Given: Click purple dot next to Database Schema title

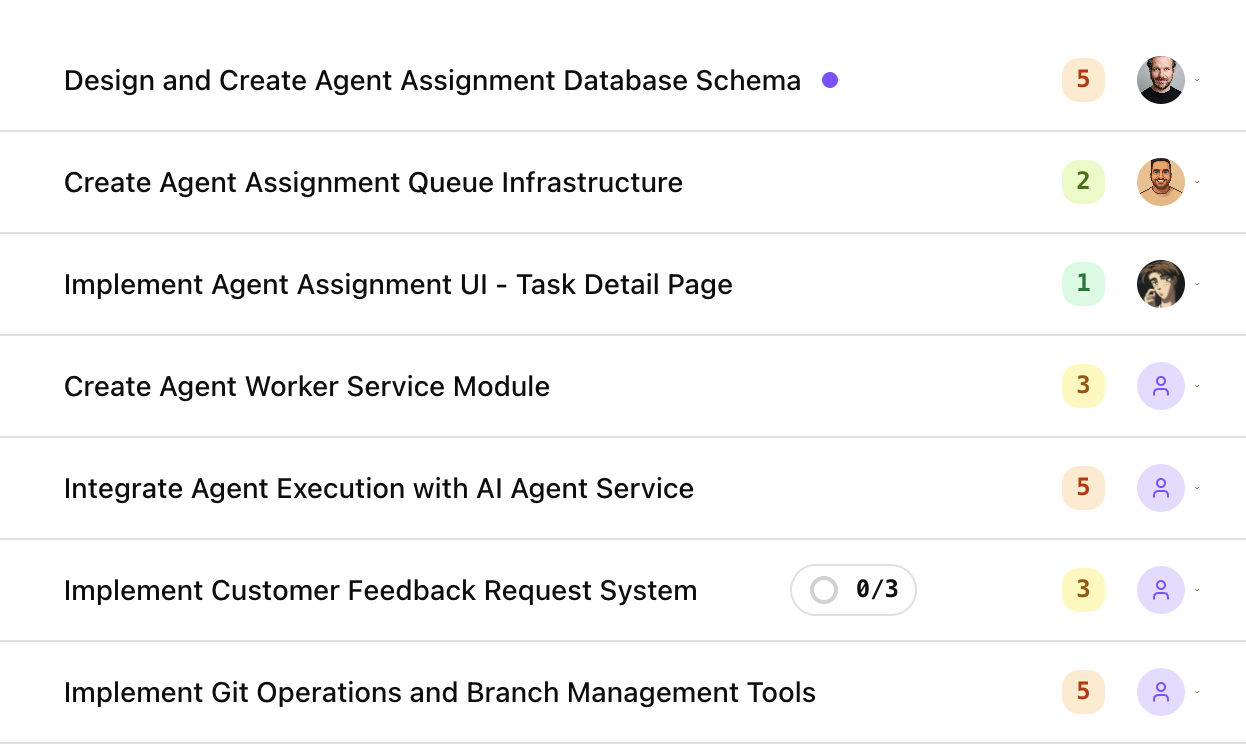Looking at the screenshot, I should click(x=829, y=80).
